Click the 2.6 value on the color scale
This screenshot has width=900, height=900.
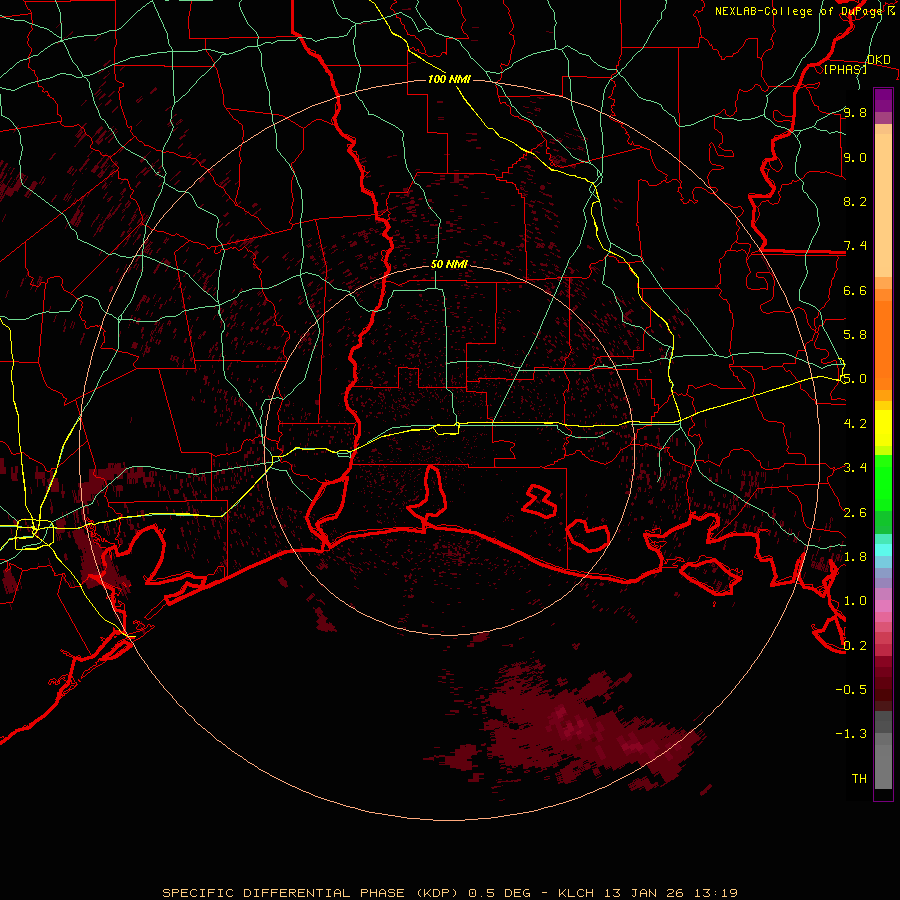(855, 513)
